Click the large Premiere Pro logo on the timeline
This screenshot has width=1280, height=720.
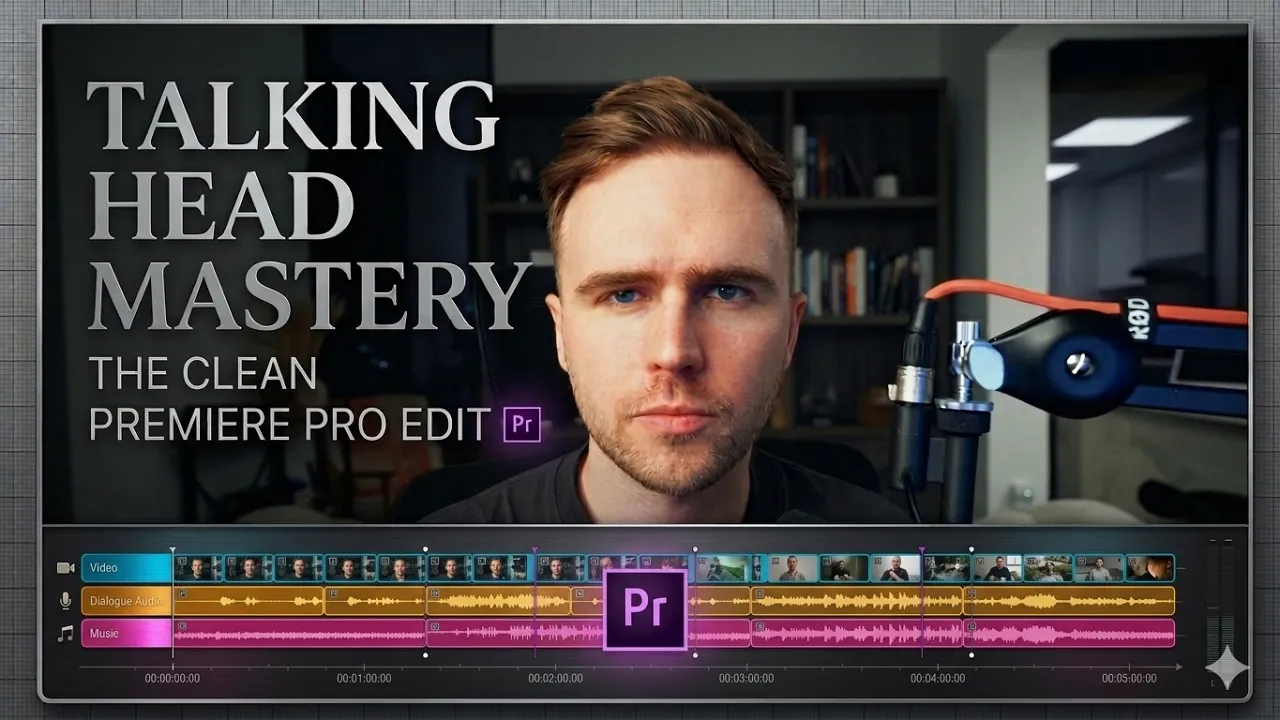tap(645, 610)
